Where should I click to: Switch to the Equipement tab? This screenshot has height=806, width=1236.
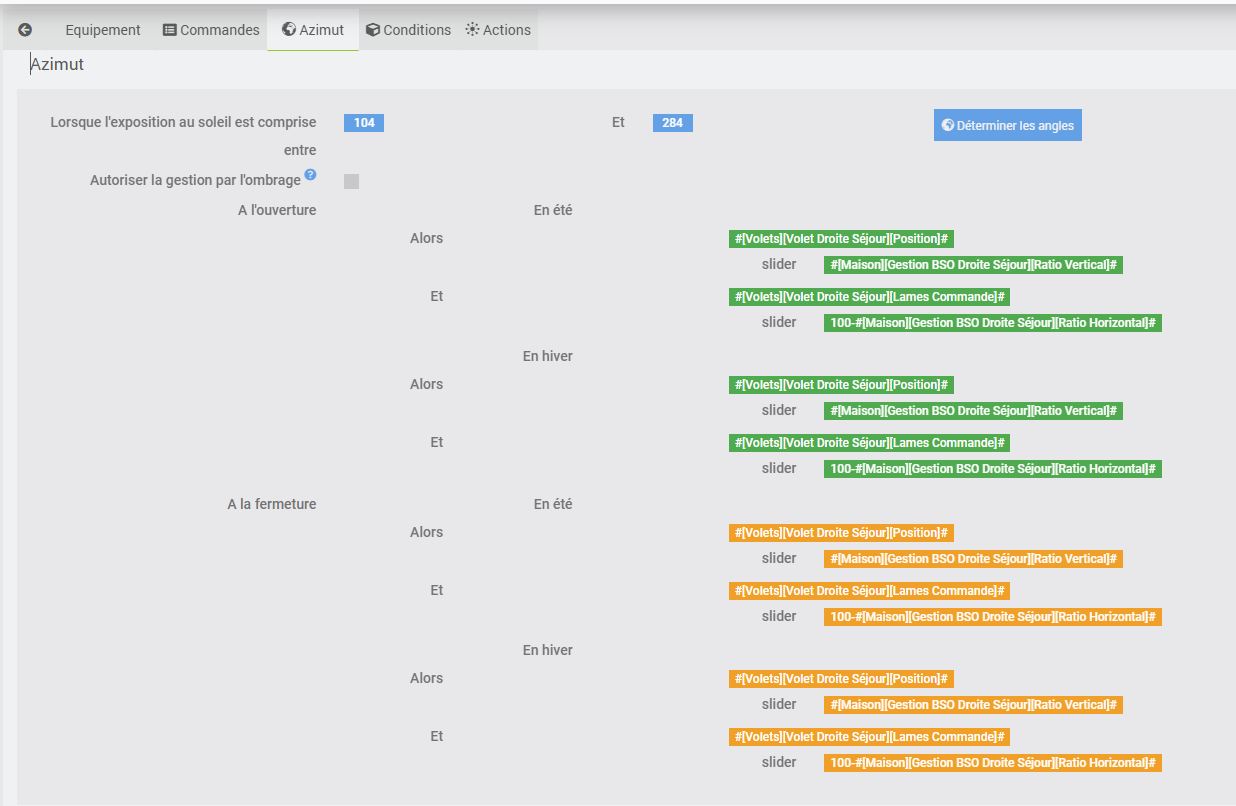pos(103,30)
